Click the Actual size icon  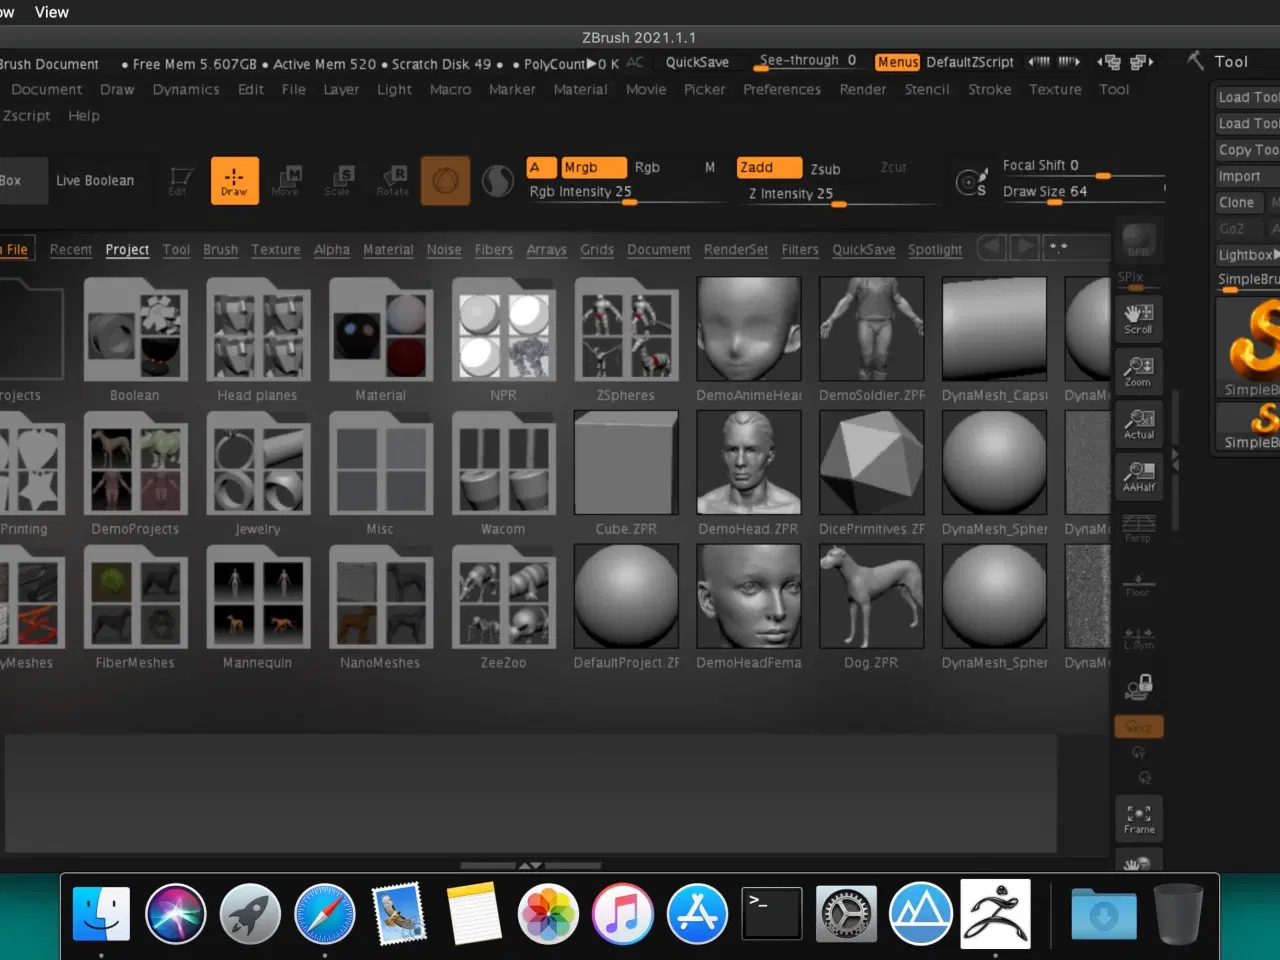(x=1139, y=424)
